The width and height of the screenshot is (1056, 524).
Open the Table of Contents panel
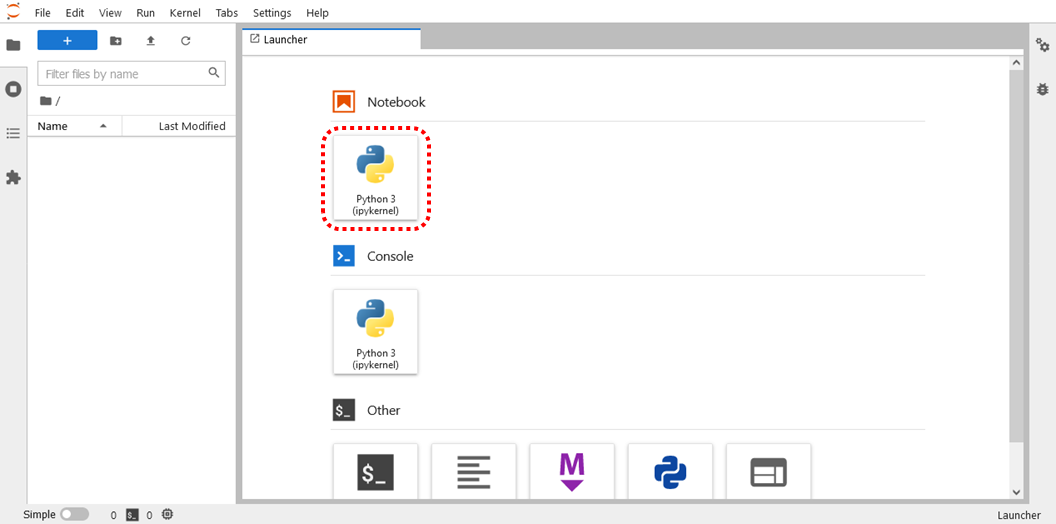13,133
